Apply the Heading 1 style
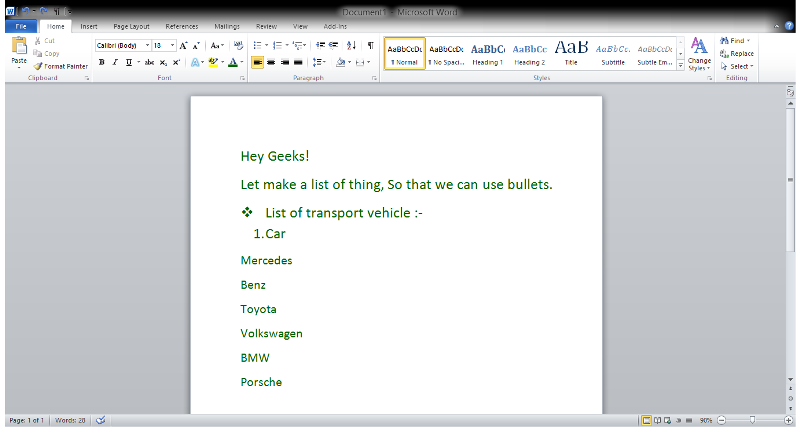Image resolution: width=800 pixels, height=431 pixels. [488, 53]
